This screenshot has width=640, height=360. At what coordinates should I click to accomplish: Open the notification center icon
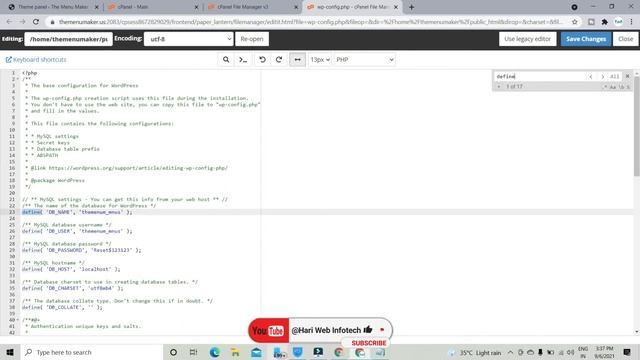pos(627,352)
